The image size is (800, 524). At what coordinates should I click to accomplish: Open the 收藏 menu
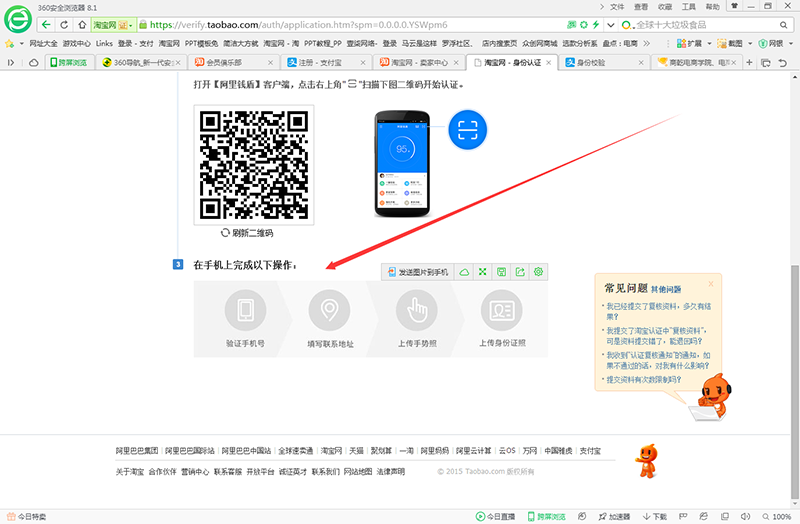665,7
